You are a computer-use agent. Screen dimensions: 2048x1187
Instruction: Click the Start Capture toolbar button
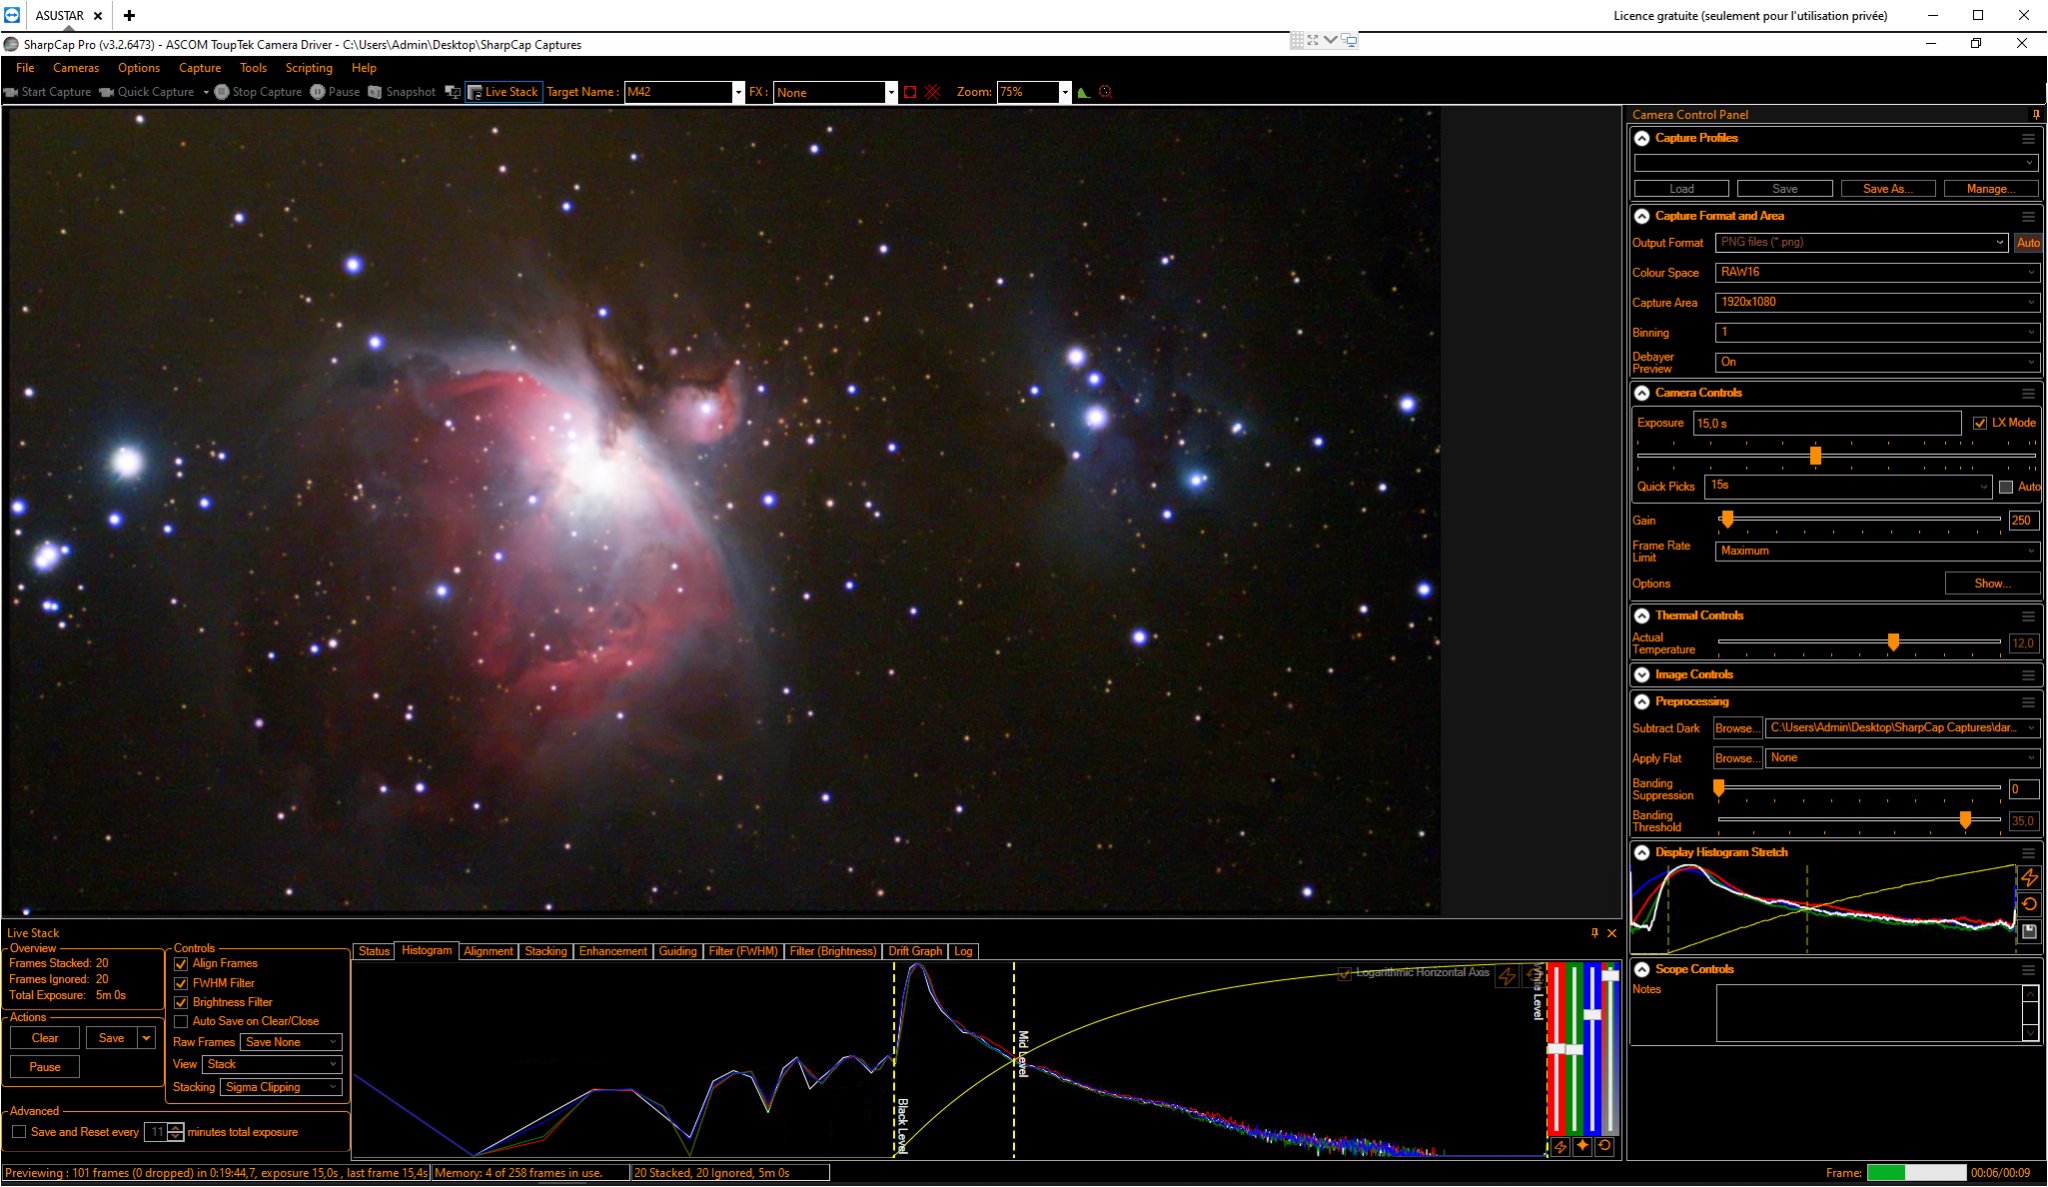pyautogui.click(x=48, y=92)
